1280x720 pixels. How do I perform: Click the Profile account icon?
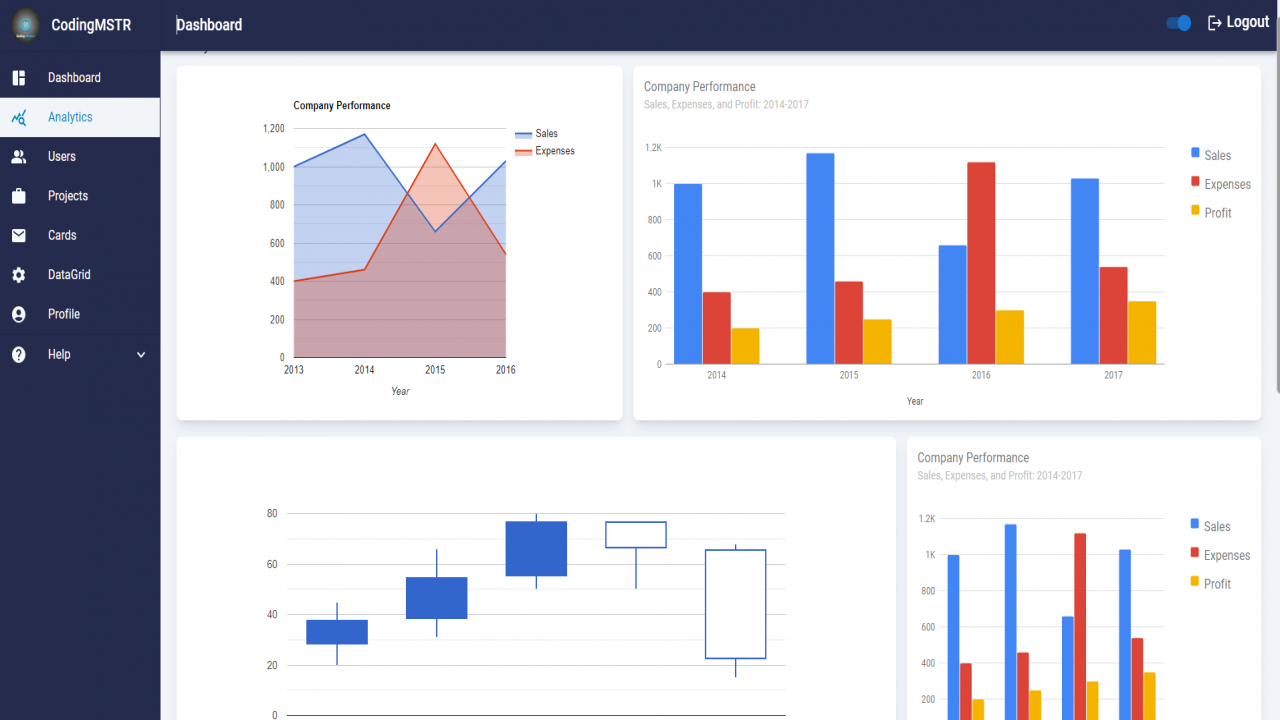(x=19, y=314)
